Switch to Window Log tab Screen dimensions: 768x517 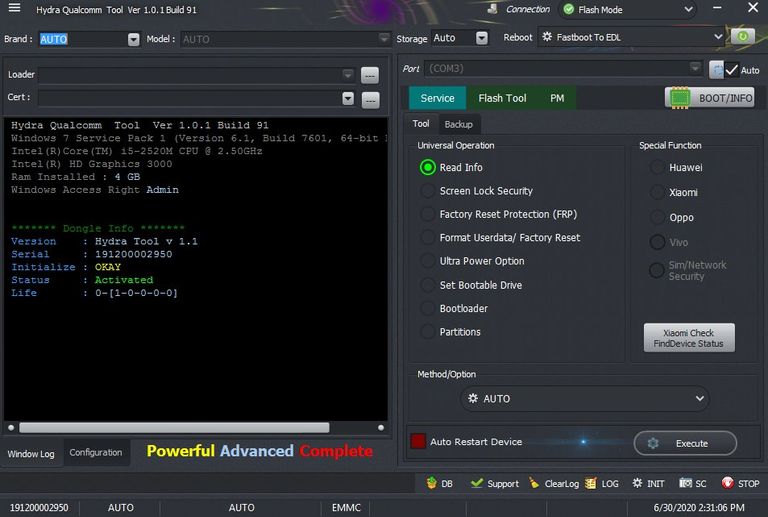click(31, 454)
